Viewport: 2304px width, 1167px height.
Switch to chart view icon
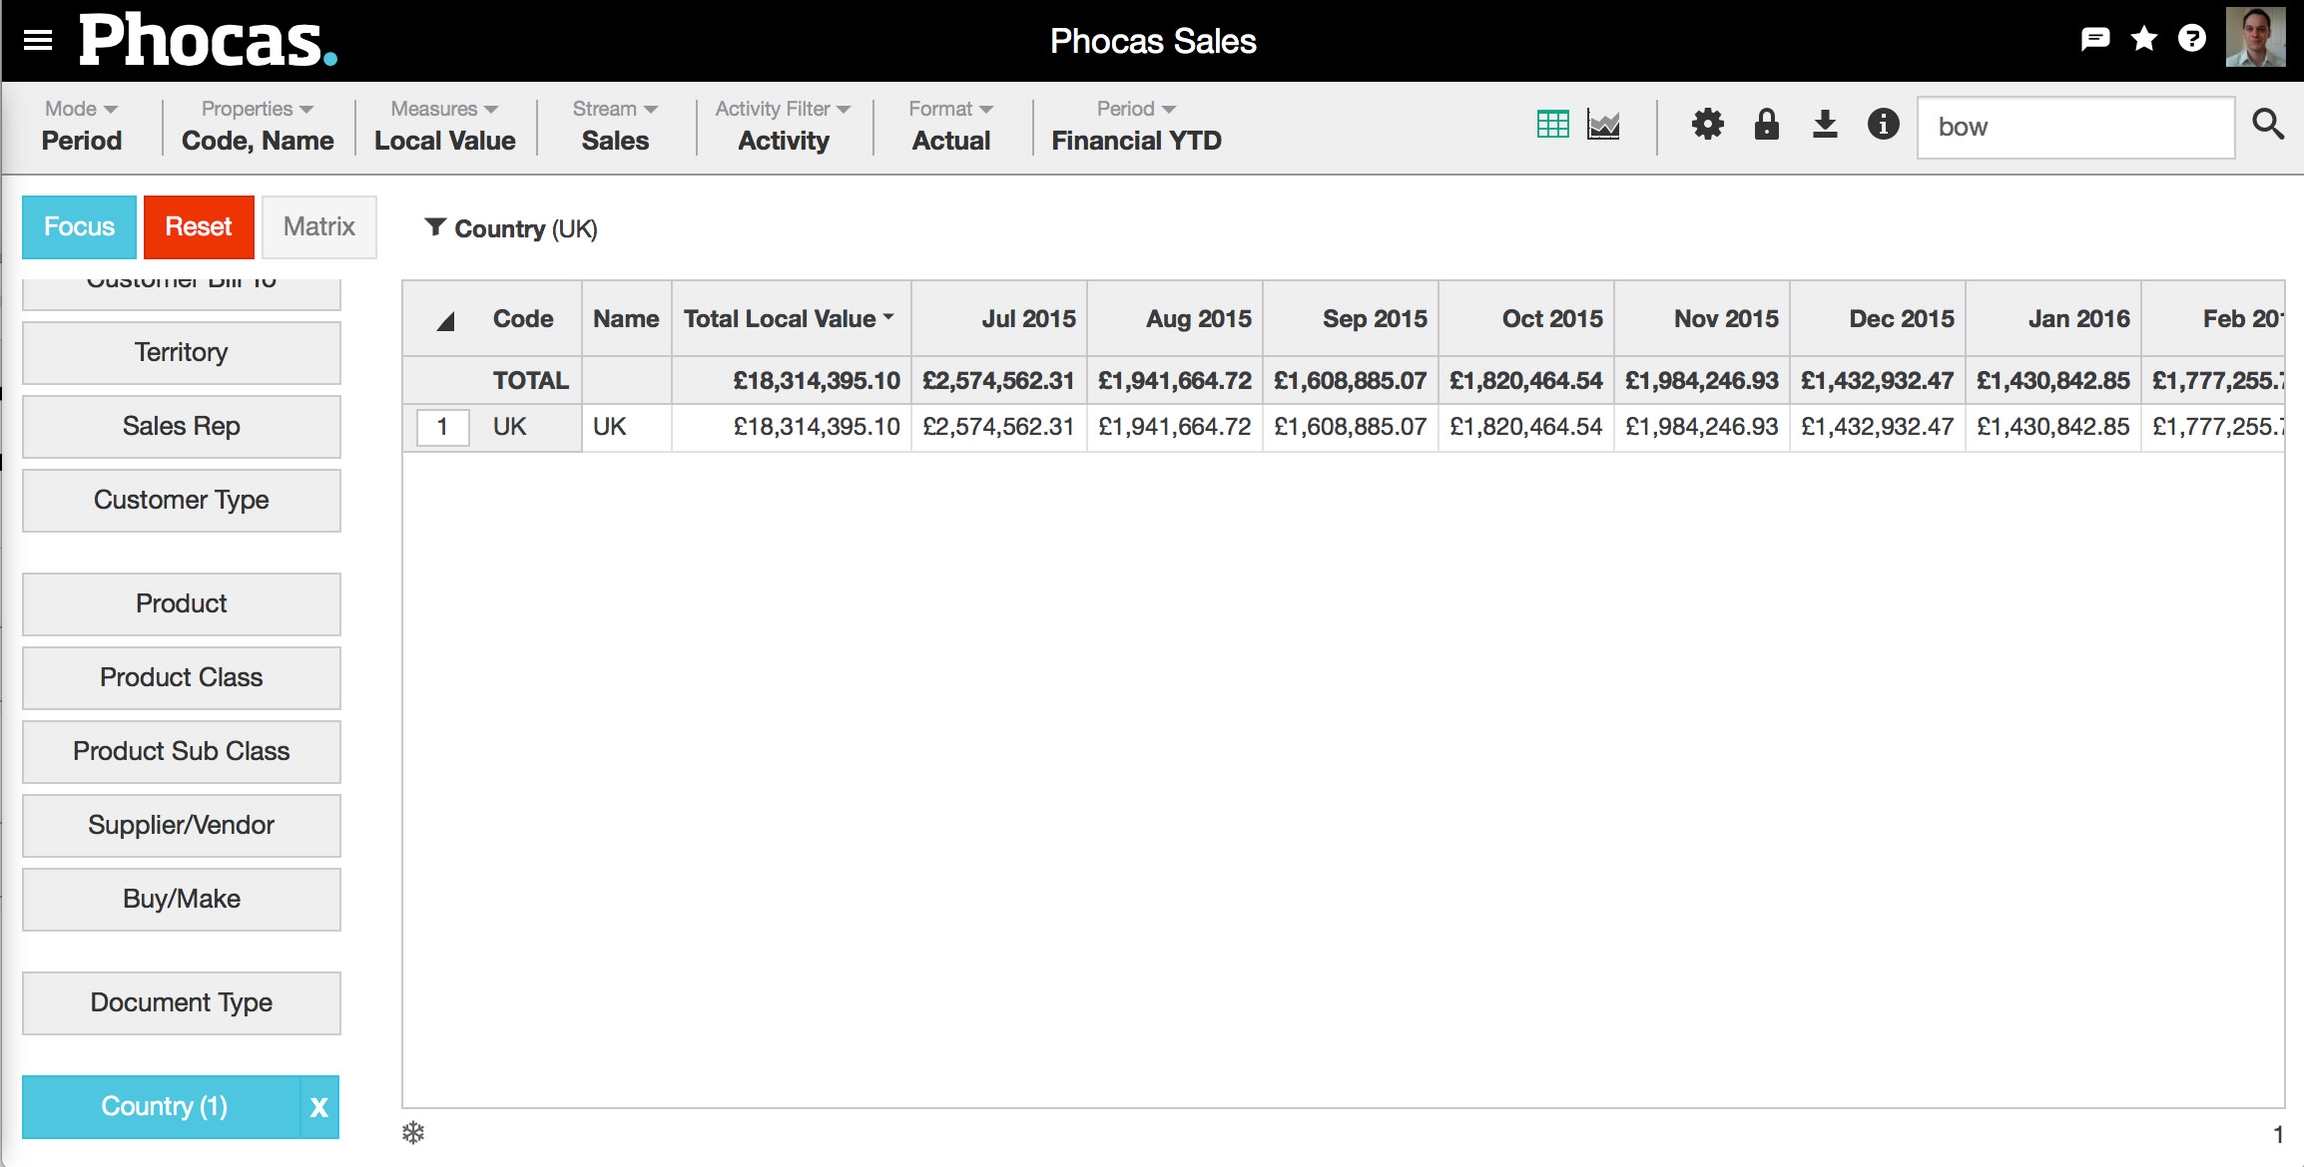pyautogui.click(x=1603, y=125)
